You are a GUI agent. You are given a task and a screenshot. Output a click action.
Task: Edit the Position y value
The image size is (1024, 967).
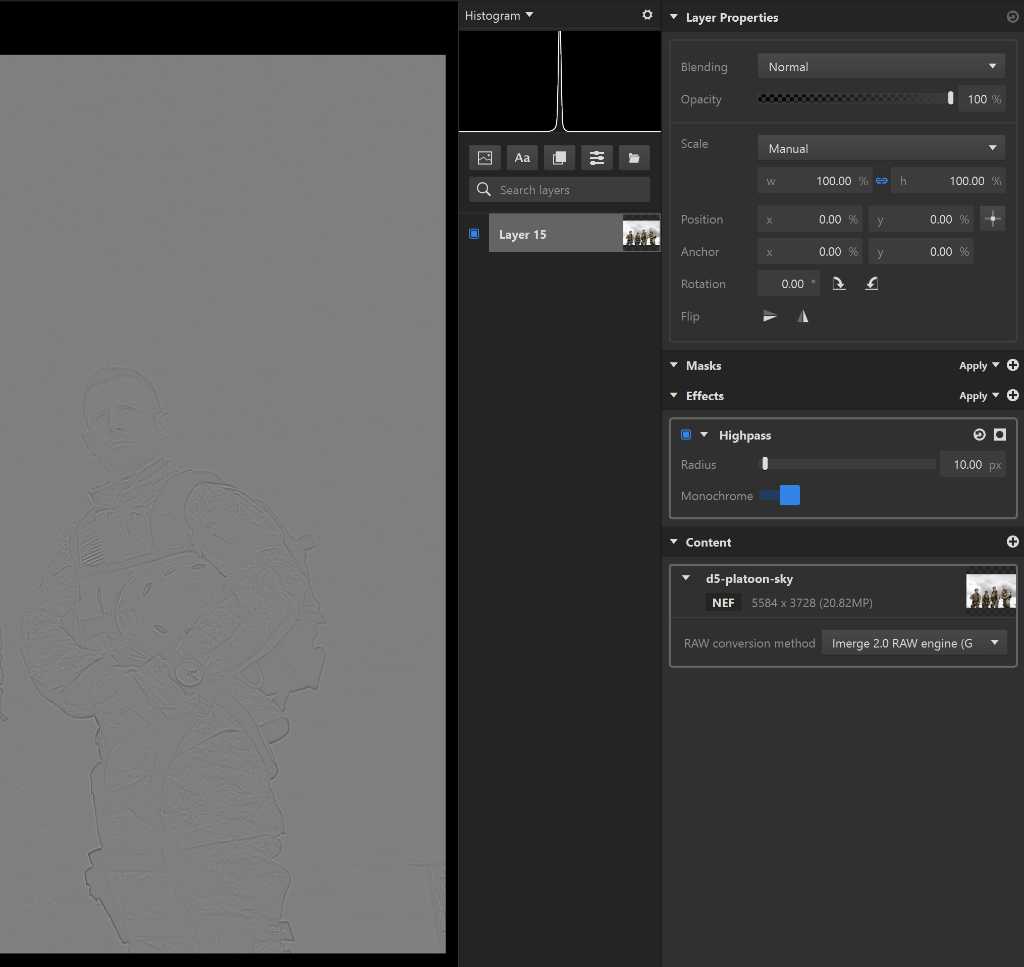[921, 219]
